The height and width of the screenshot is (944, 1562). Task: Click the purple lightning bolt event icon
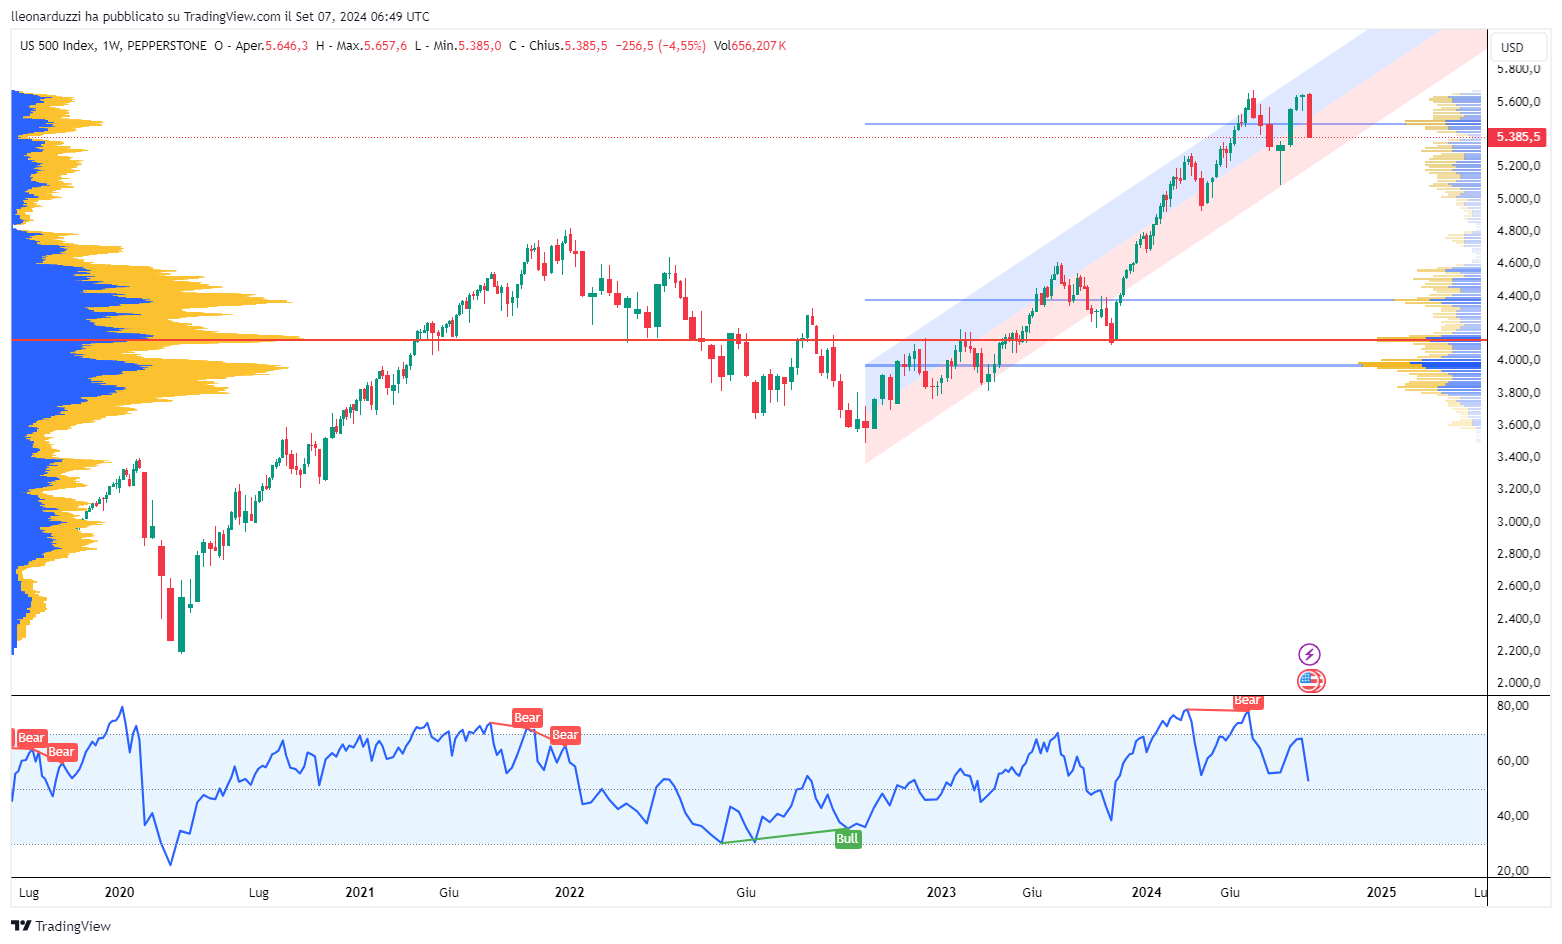1309,654
